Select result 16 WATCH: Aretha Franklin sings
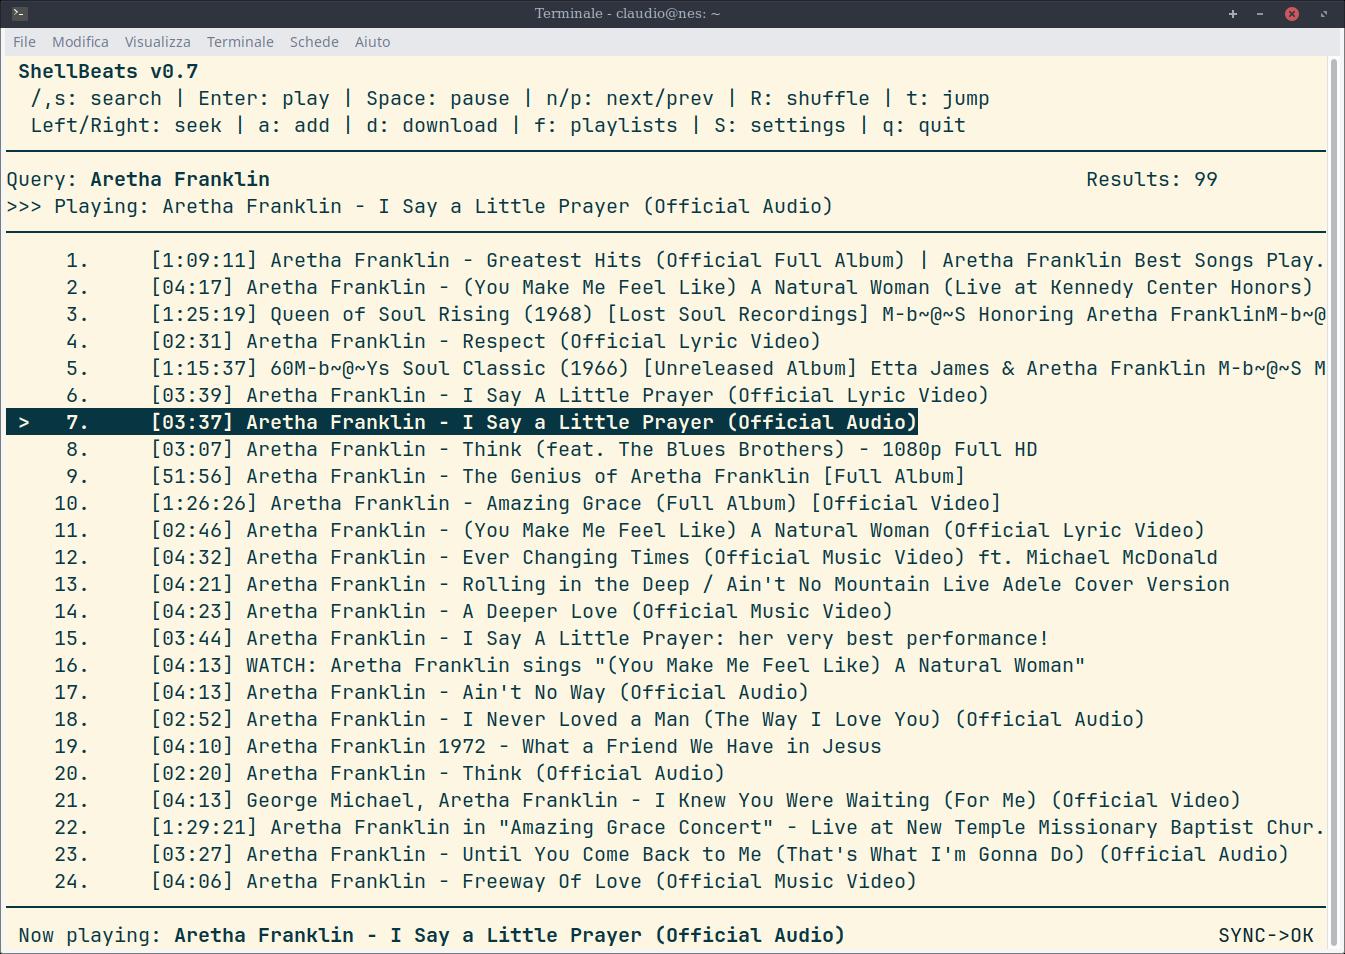Screen dimensions: 1345x954 [666, 666]
